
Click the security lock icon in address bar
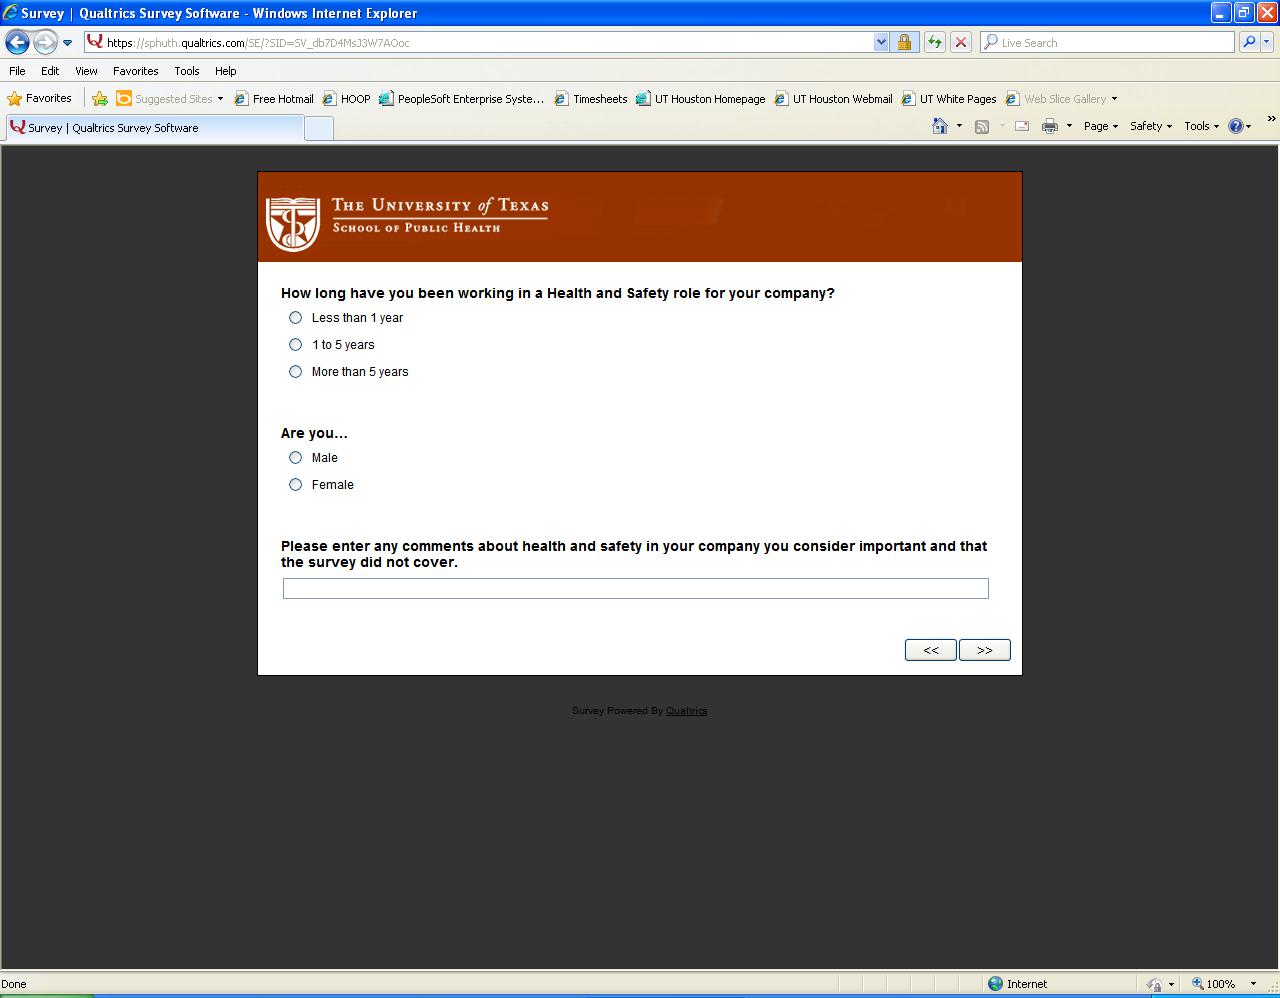point(904,42)
